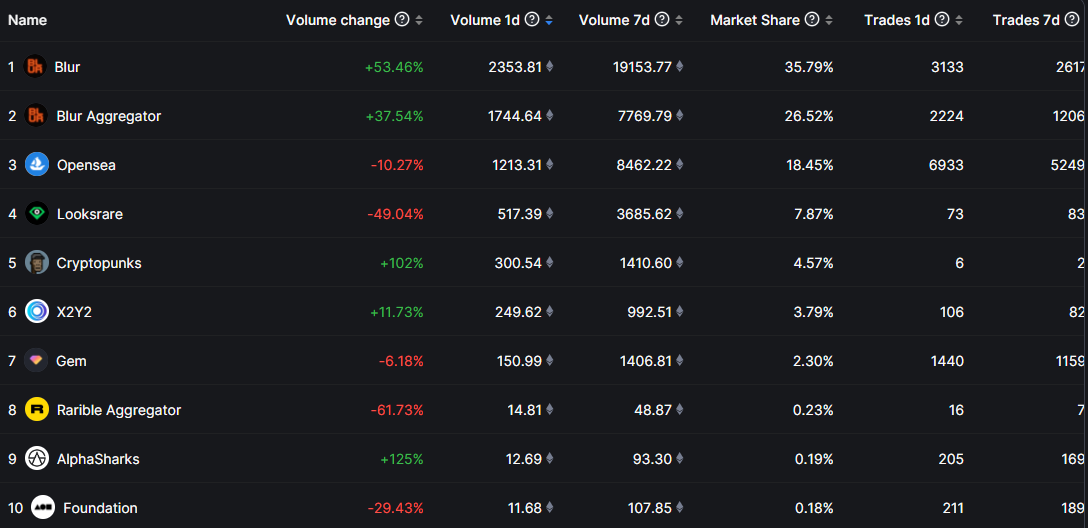Sort table by Volume change arrows
Viewport: 1088px width, 528px height.
419,20
